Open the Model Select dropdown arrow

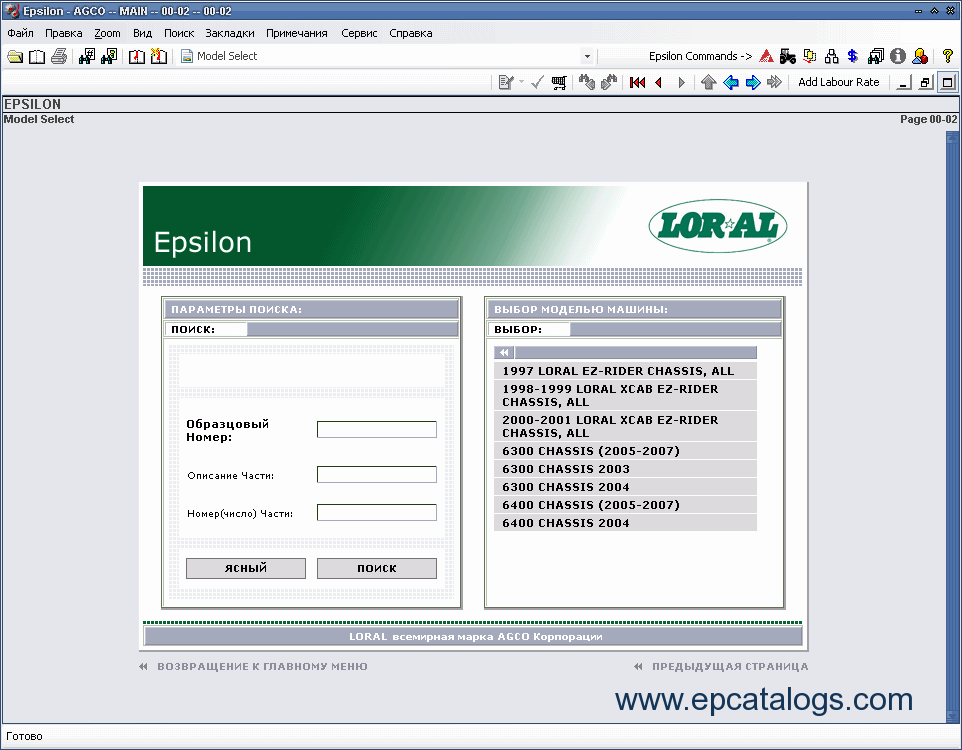point(587,56)
